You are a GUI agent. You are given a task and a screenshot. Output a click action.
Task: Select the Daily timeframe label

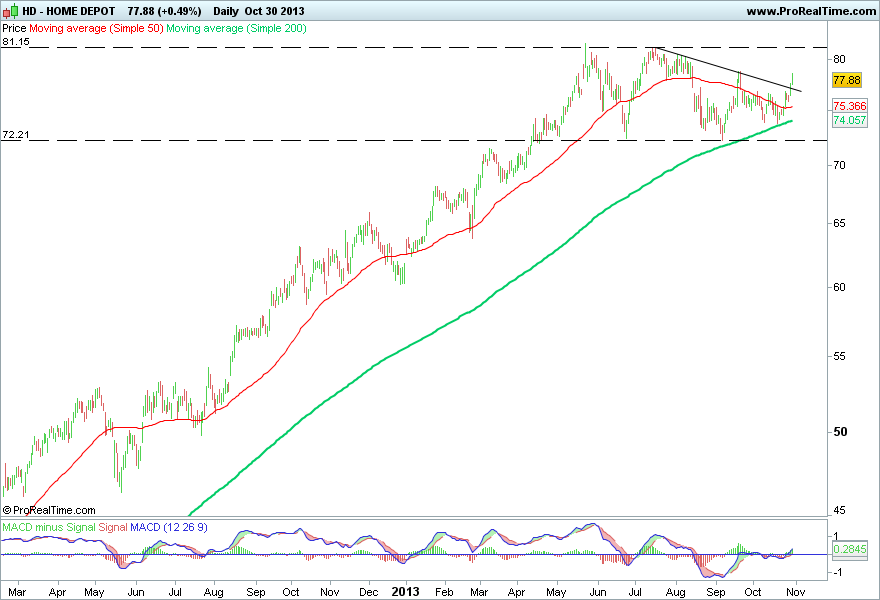[x=226, y=11]
